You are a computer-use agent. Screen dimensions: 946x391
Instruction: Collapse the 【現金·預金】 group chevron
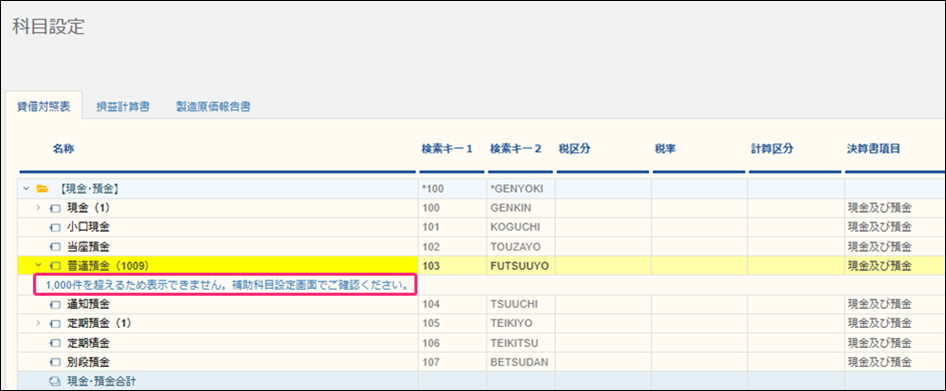tap(26, 189)
